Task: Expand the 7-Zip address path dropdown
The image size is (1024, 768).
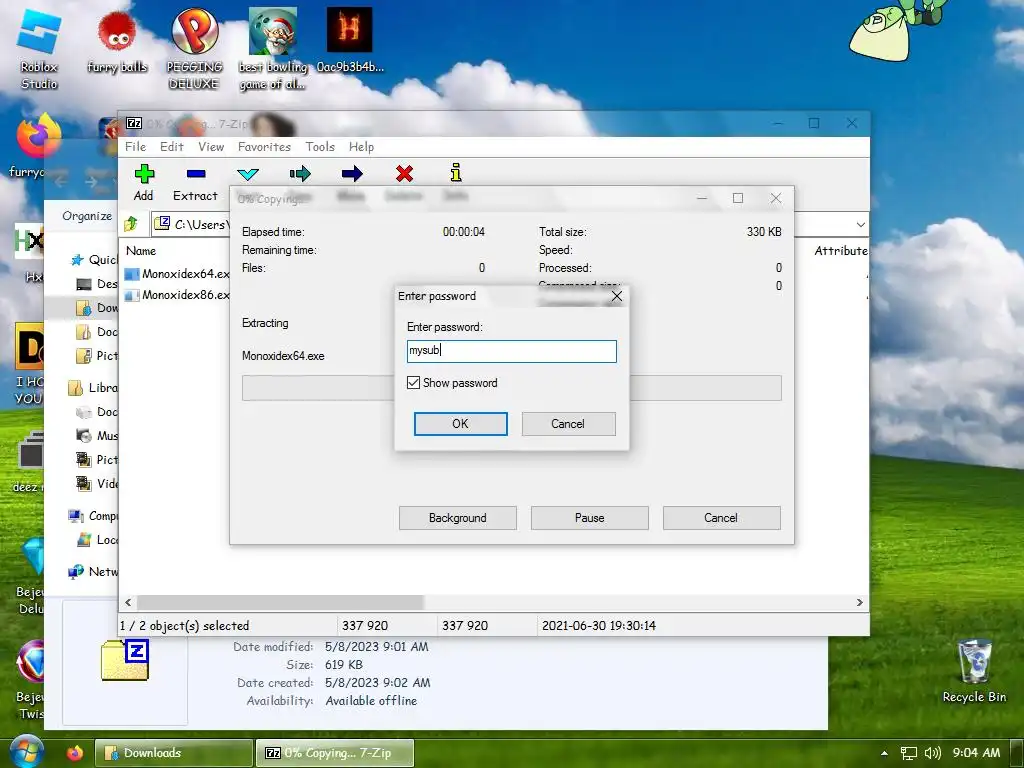Action: pyautogui.click(x=861, y=225)
